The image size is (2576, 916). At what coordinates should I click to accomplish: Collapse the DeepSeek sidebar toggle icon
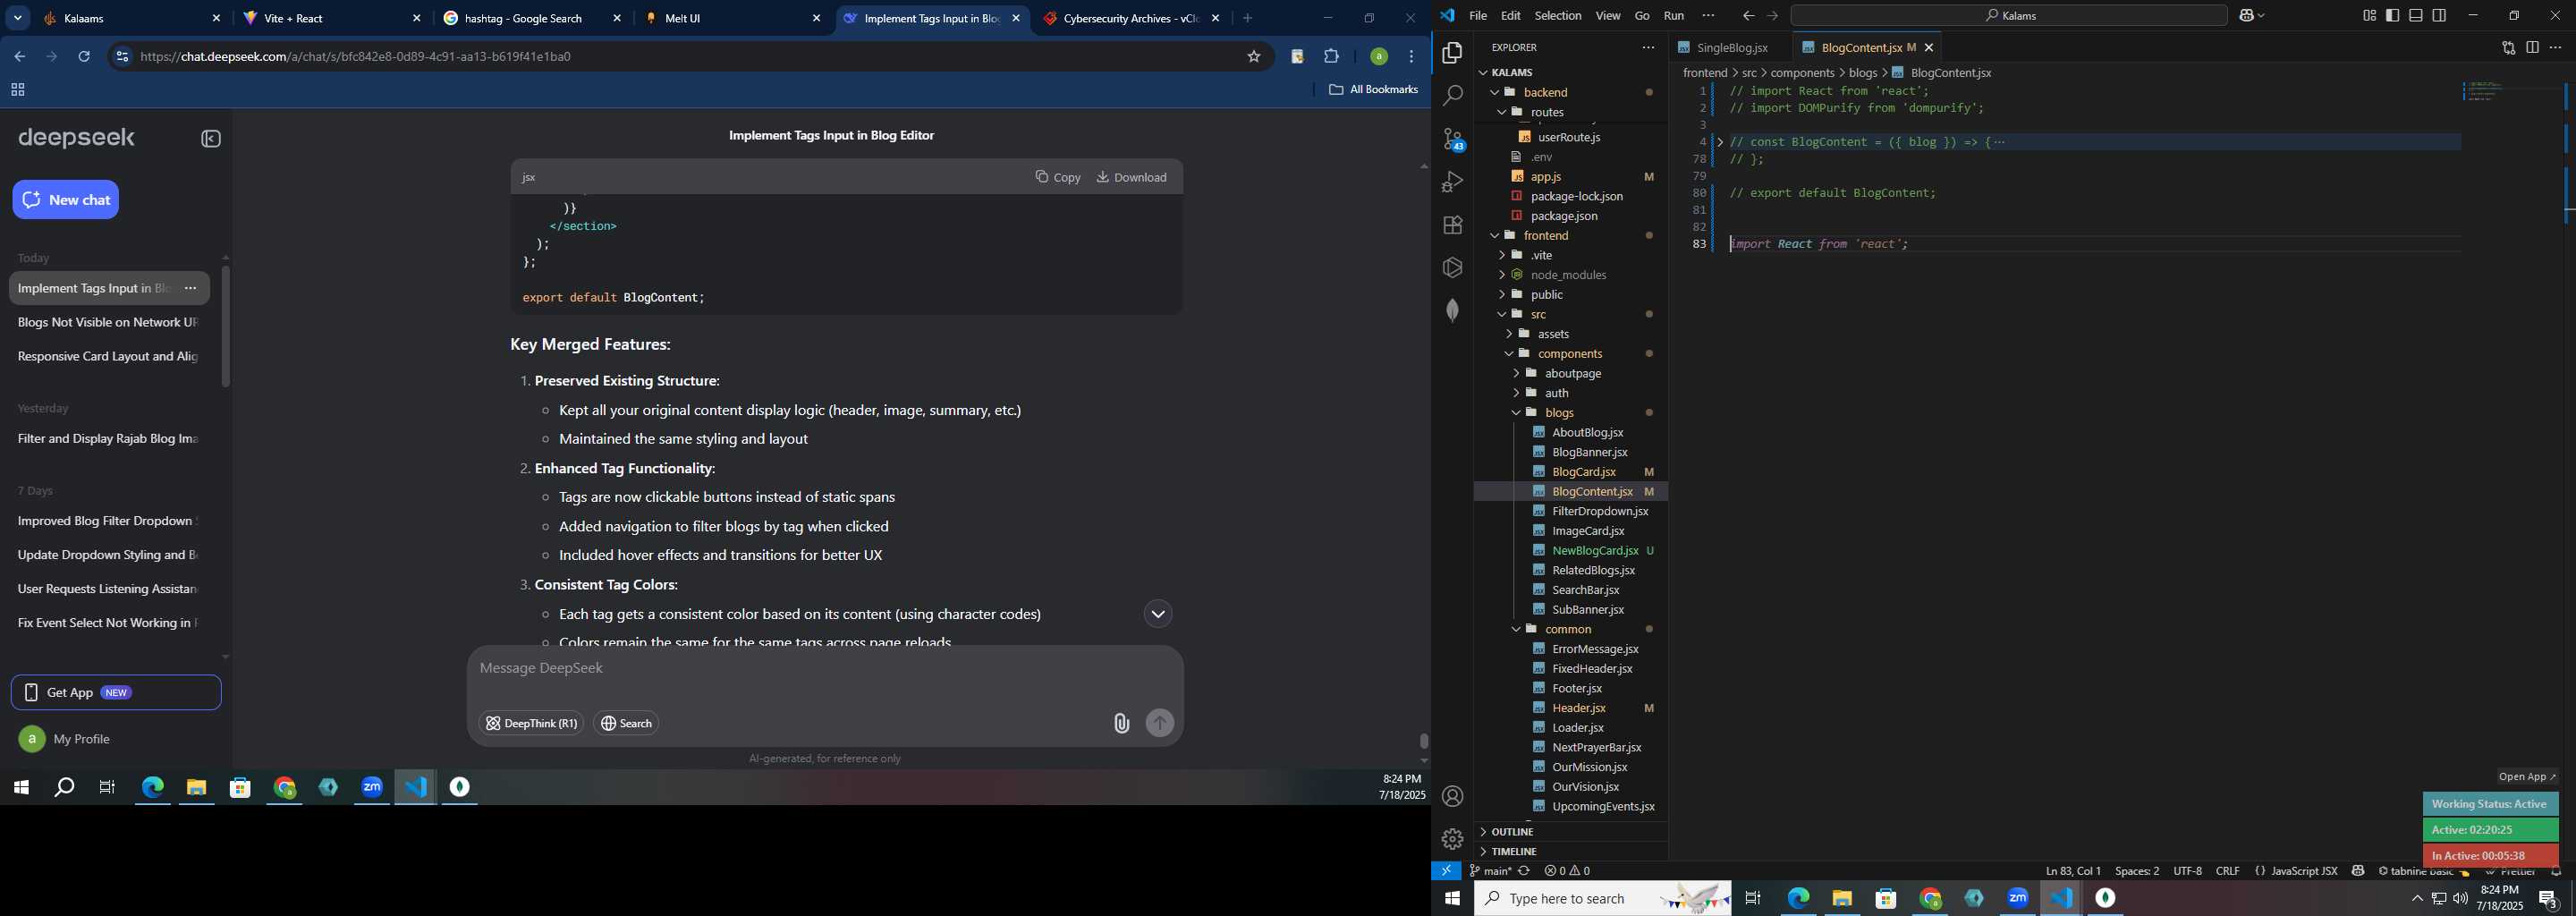pos(211,139)
